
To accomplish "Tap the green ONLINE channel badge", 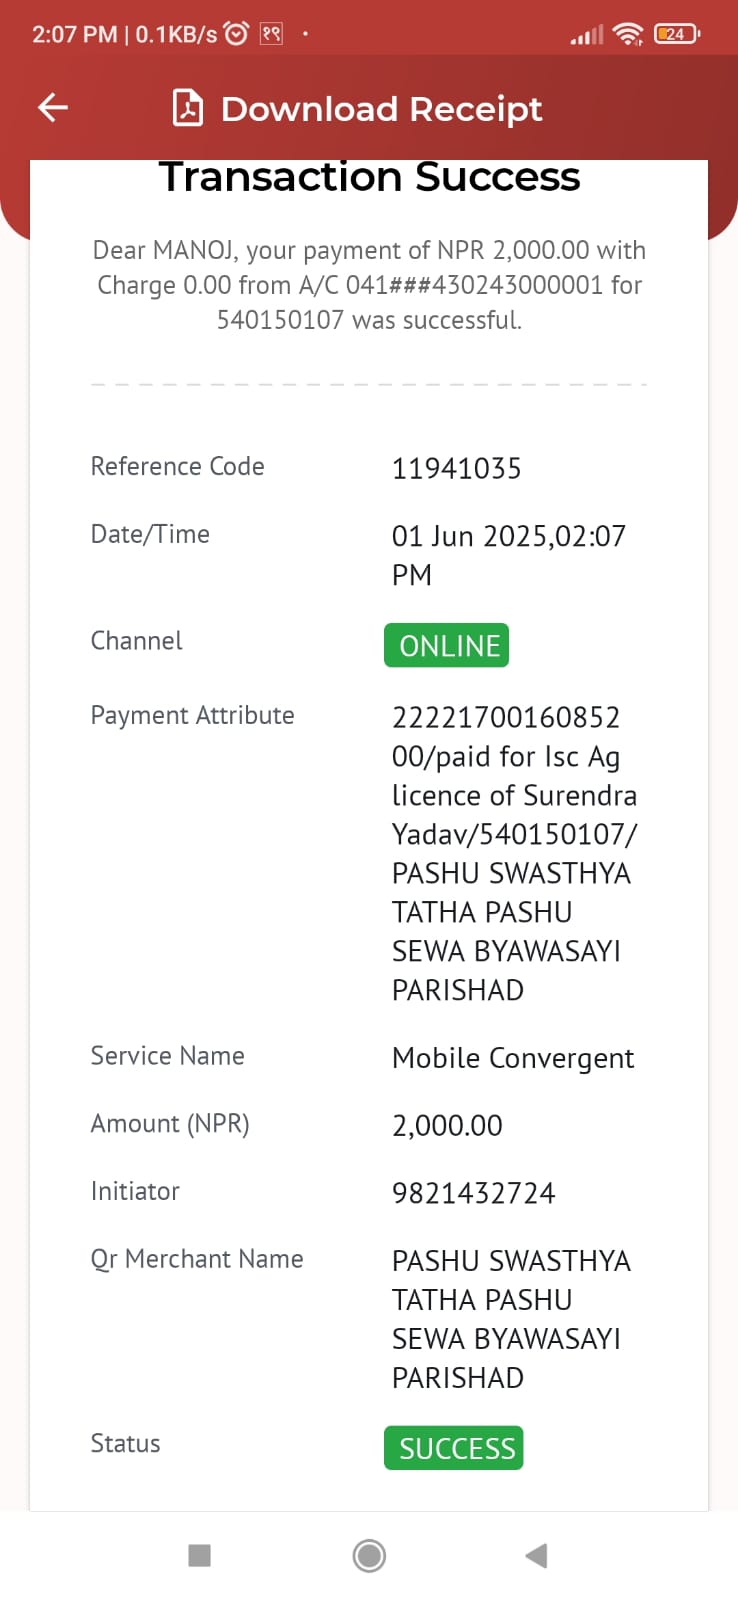I will click(447, 646).
